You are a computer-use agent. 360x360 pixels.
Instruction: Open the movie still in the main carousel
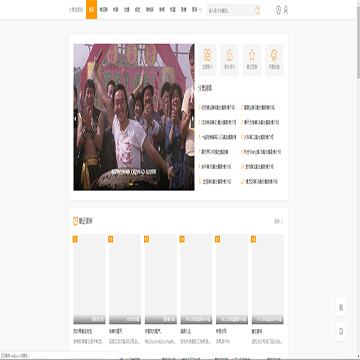[x=134, y=117]
